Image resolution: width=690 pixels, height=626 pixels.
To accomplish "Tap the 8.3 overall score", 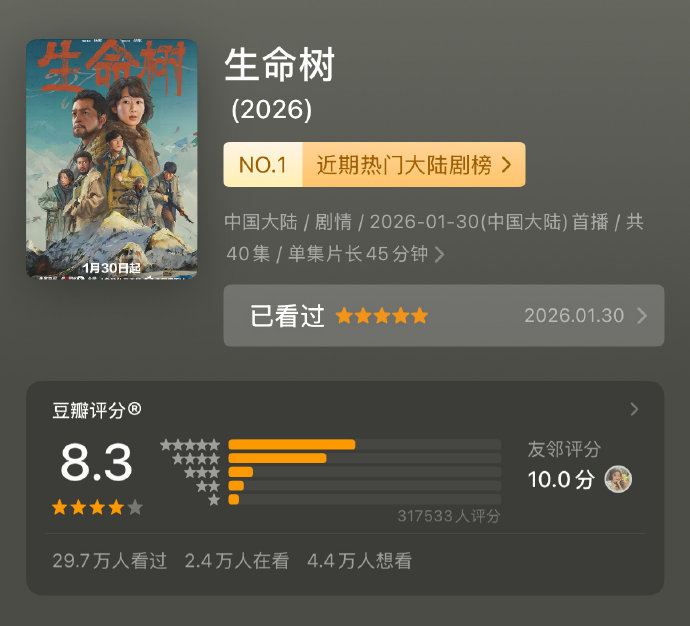I will click(x=96, y=462).
